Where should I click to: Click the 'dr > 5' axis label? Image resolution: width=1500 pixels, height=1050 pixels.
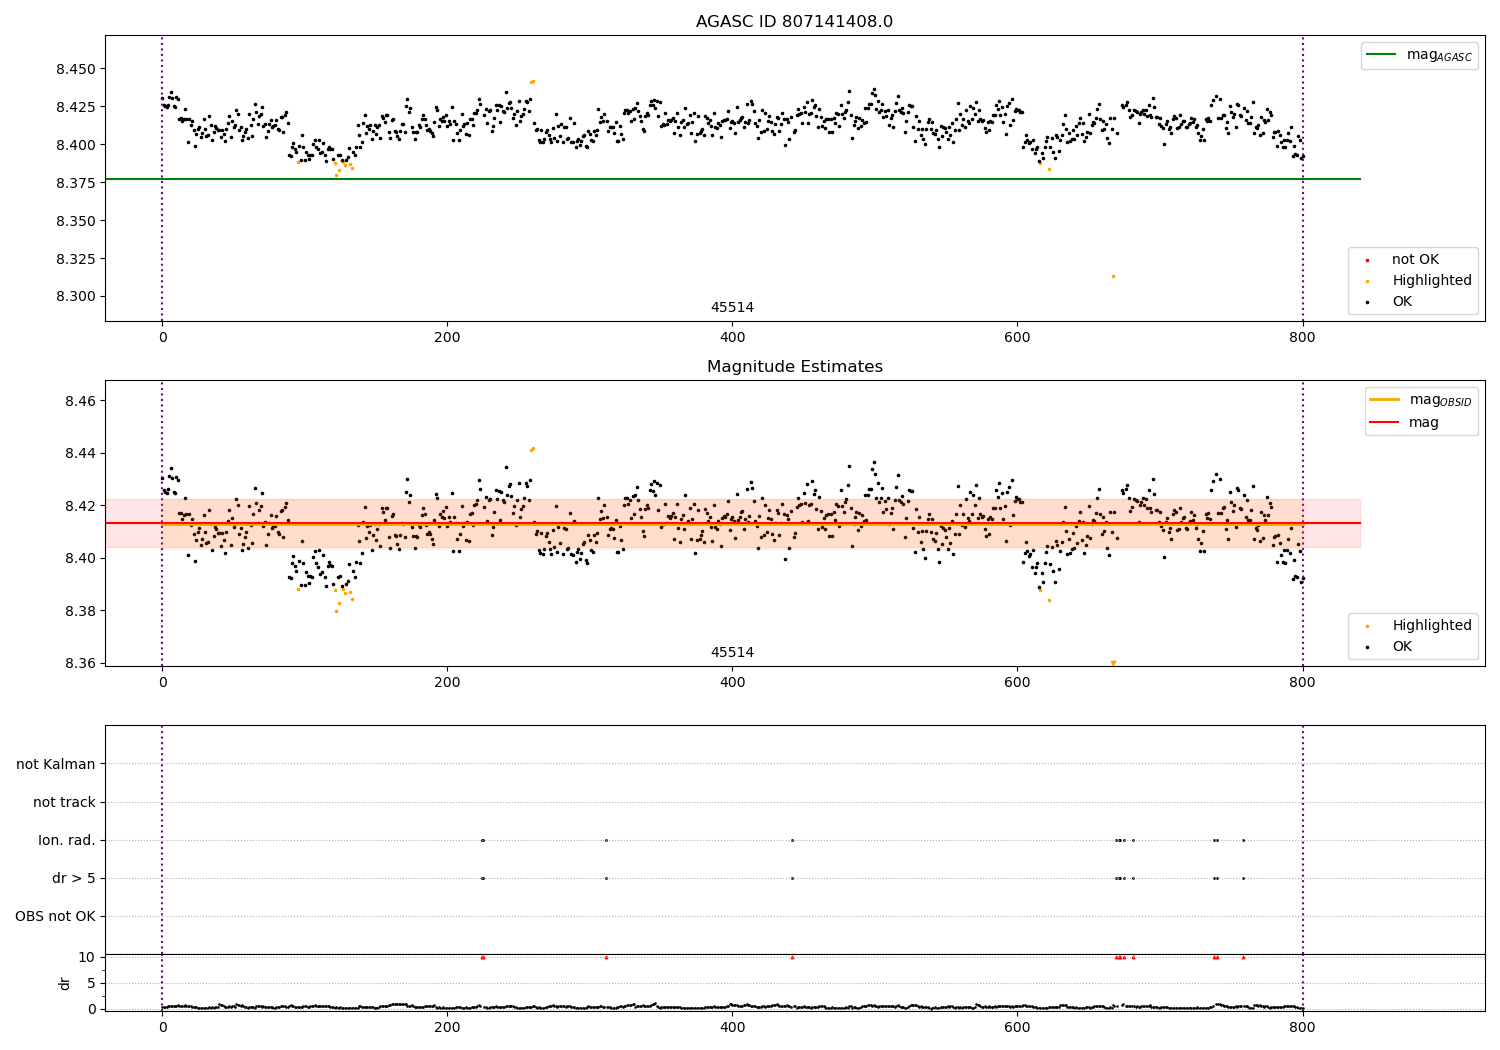click(74, 878)
